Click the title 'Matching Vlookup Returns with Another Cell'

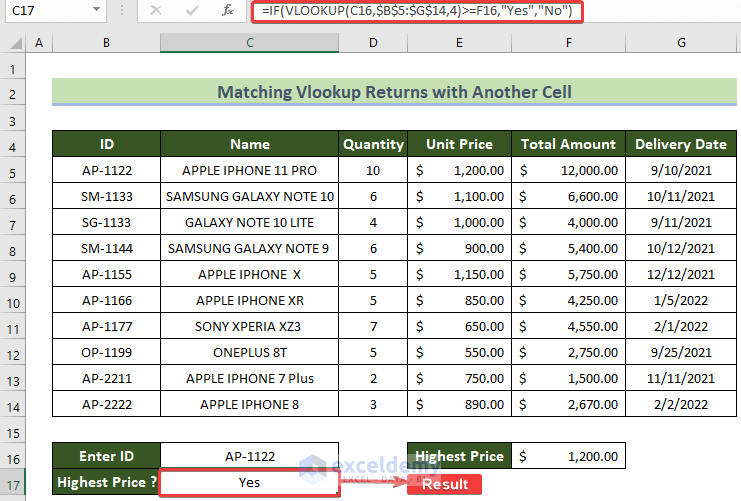pos(394,92)
